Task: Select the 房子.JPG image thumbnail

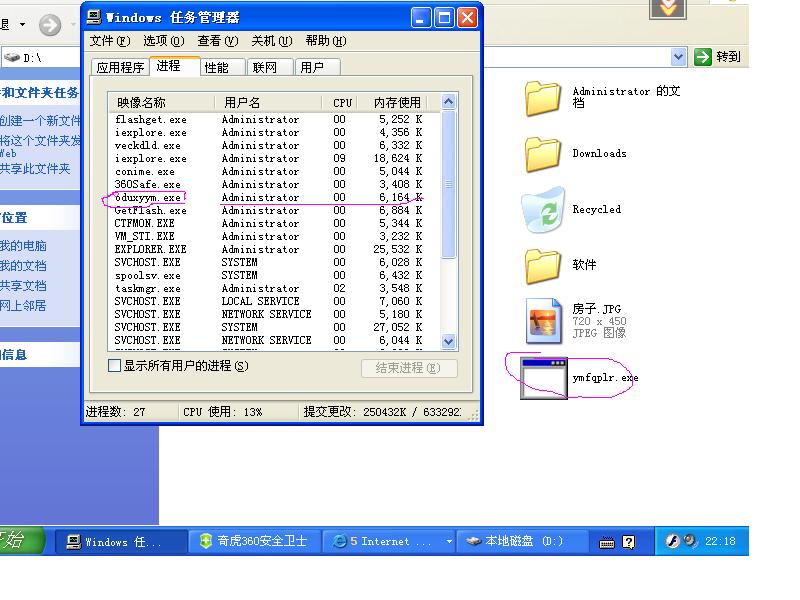Action: pyautogui.click(x=543, y=321)
